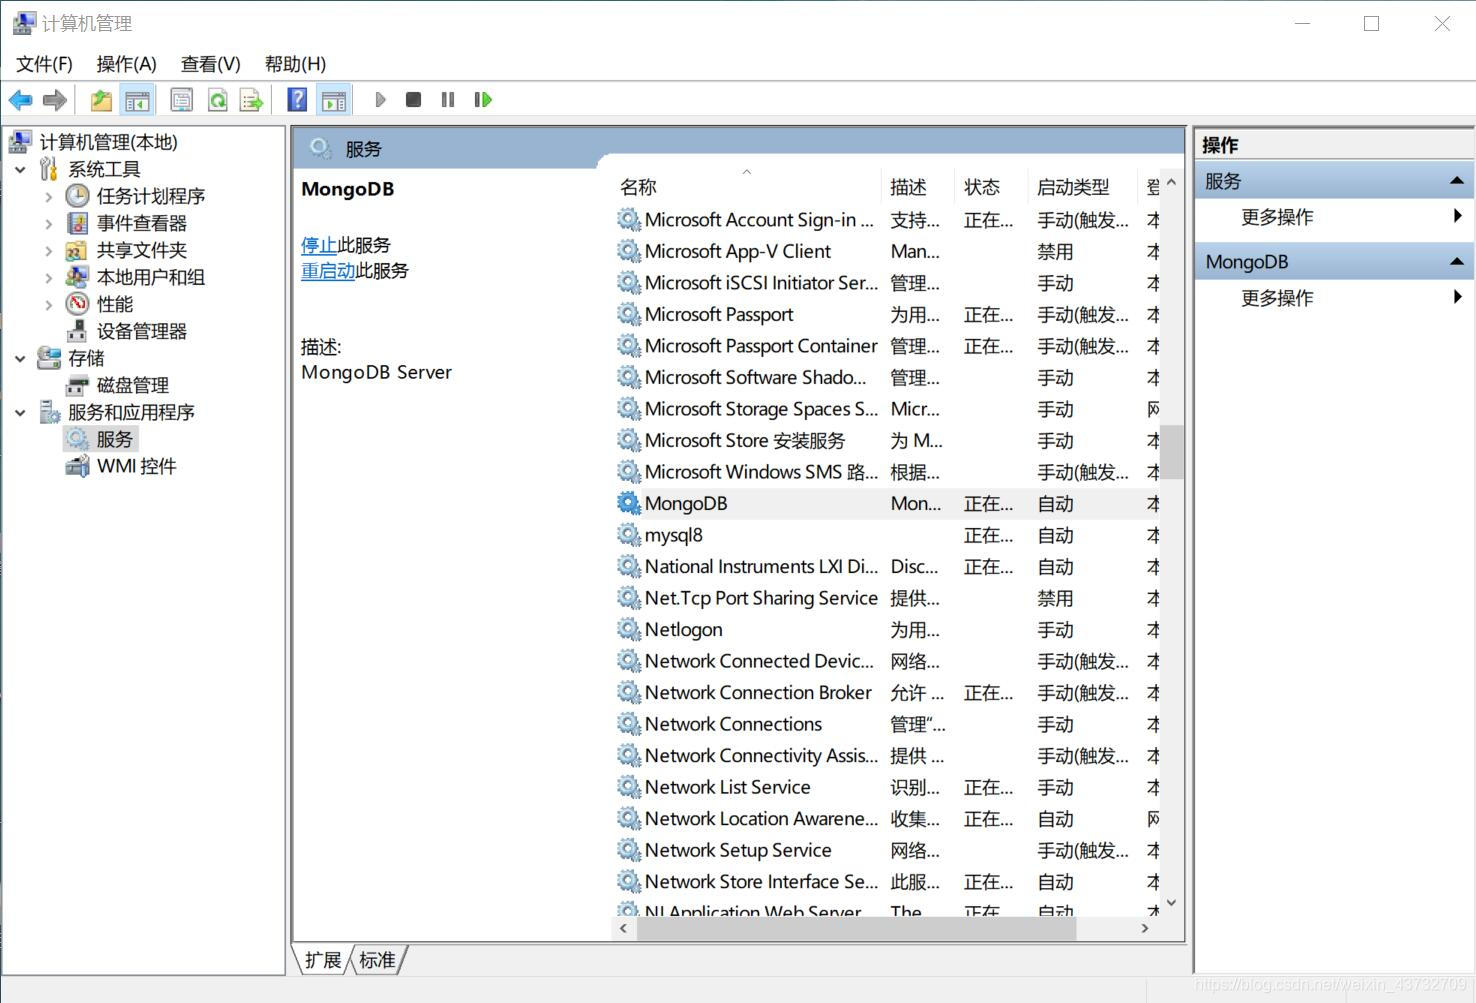Expand the 共享文件夹 tree node
This screenshot has height=1003, width=1476.
coord(48,251)
